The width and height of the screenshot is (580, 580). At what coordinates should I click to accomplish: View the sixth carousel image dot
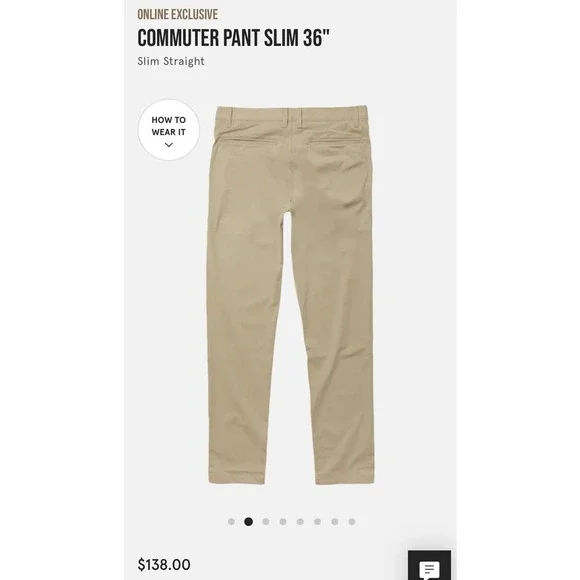(x=317, y=522)
